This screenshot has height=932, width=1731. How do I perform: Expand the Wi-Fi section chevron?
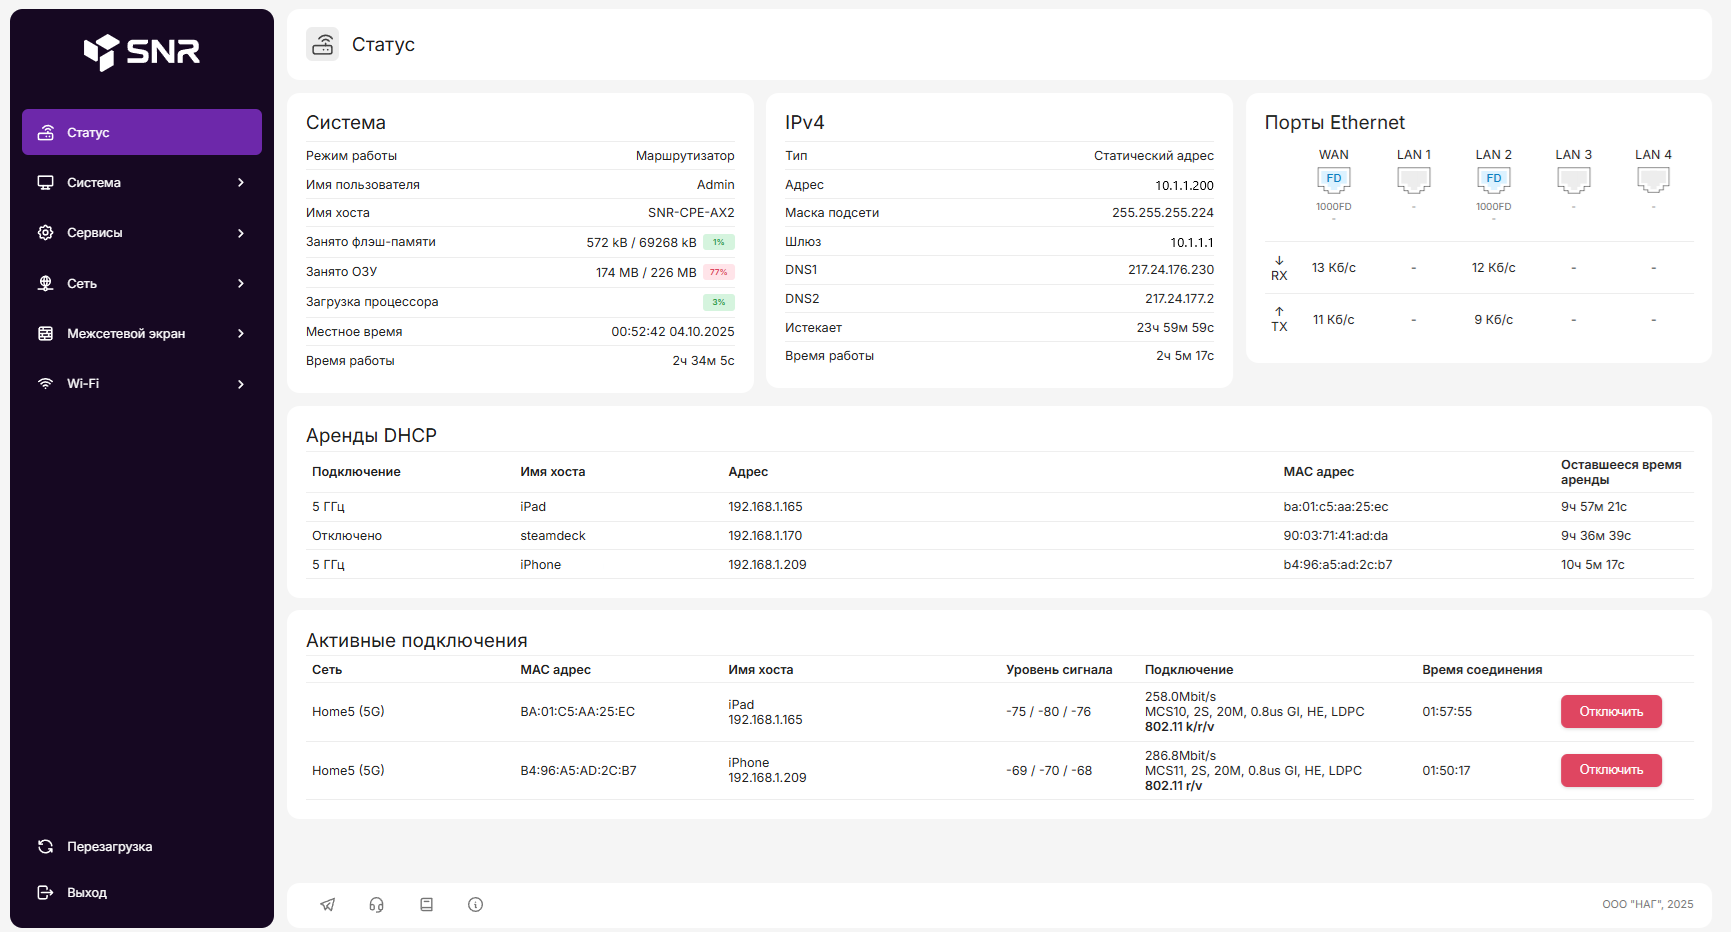(x=241, y=384)
